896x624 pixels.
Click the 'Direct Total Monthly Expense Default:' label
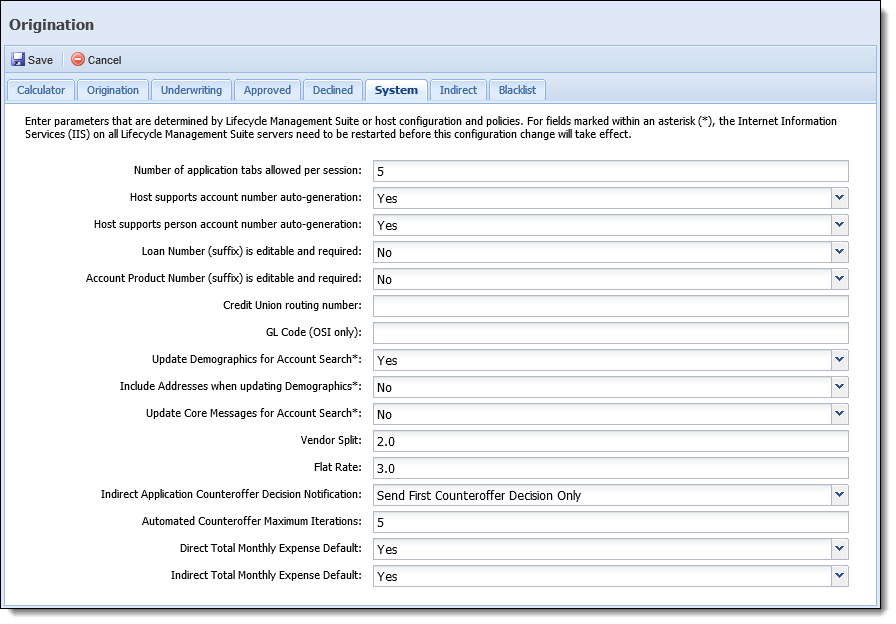(x=270, y=549)
